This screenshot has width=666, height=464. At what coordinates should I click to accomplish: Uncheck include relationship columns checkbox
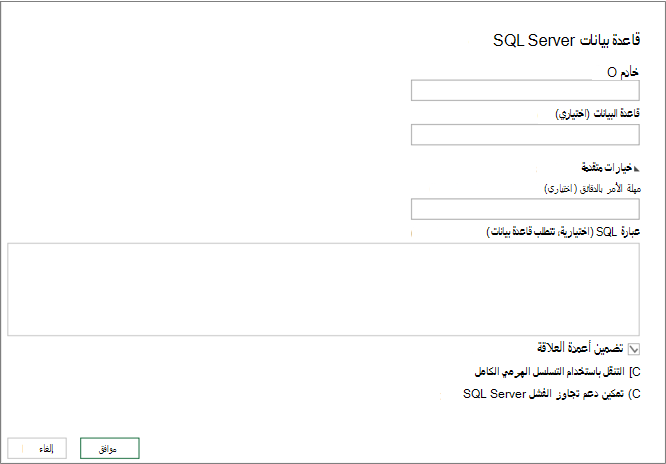click(634, 349)
